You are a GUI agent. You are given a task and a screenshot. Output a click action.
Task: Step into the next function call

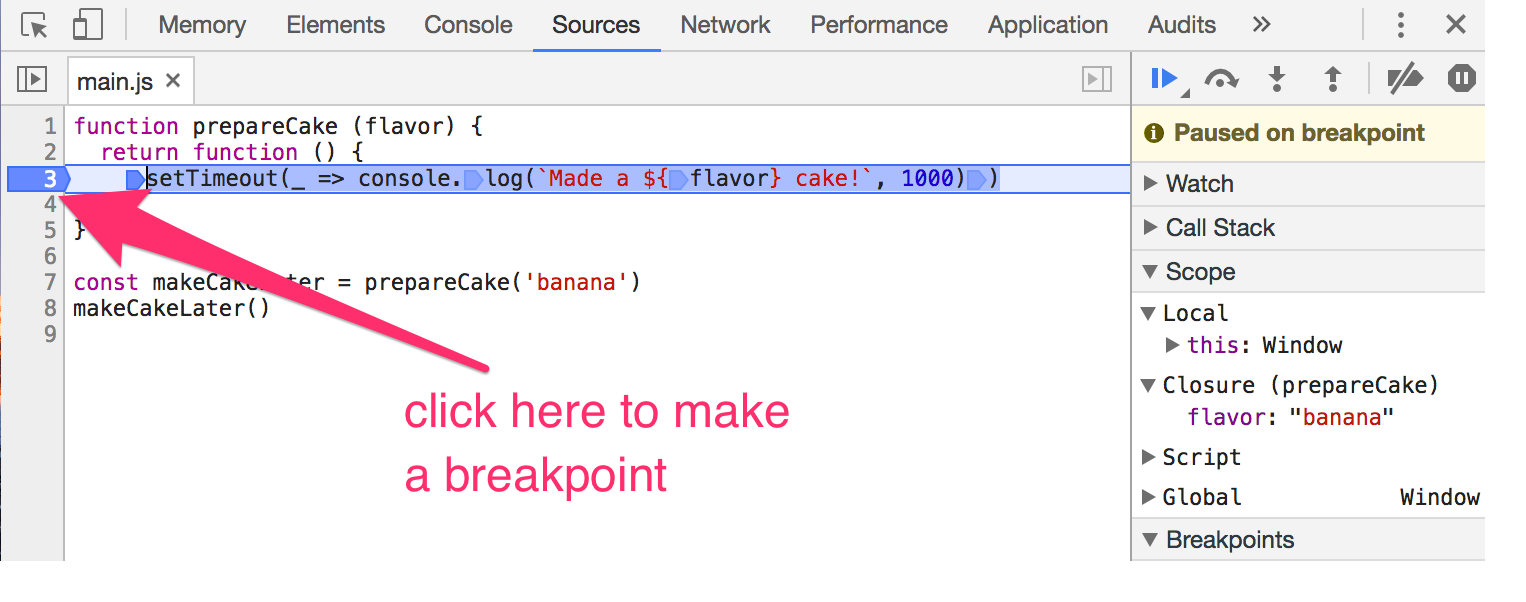[x=1278, y=78]
